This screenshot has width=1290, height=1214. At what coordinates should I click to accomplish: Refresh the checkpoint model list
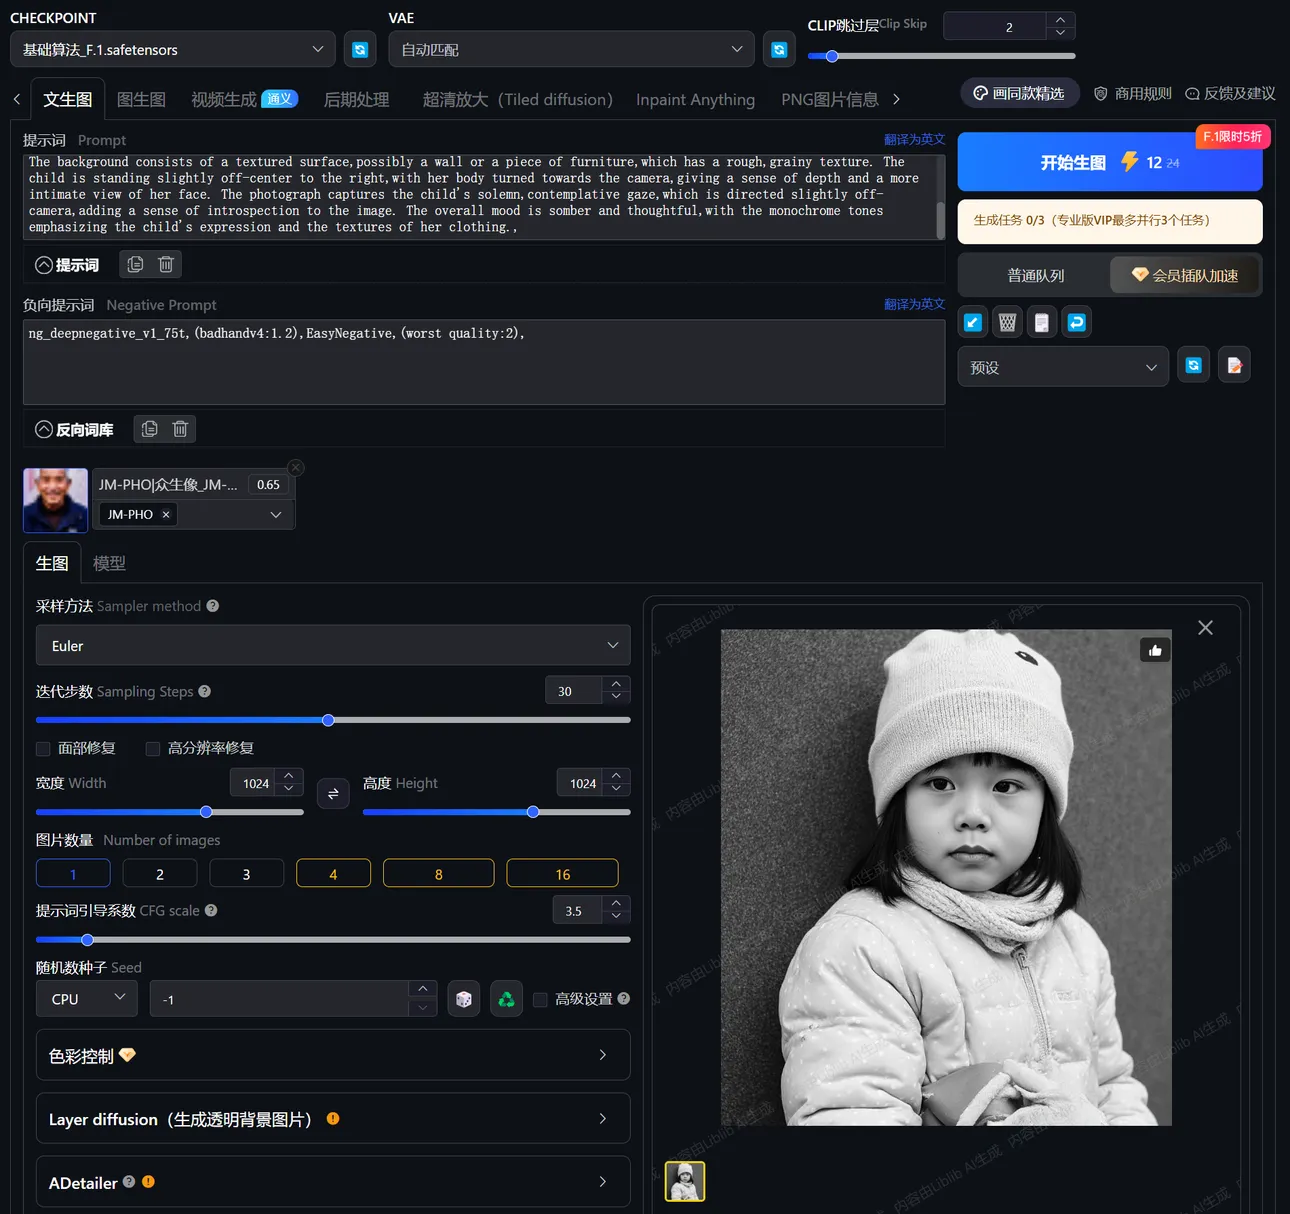(x=360, y=49)
